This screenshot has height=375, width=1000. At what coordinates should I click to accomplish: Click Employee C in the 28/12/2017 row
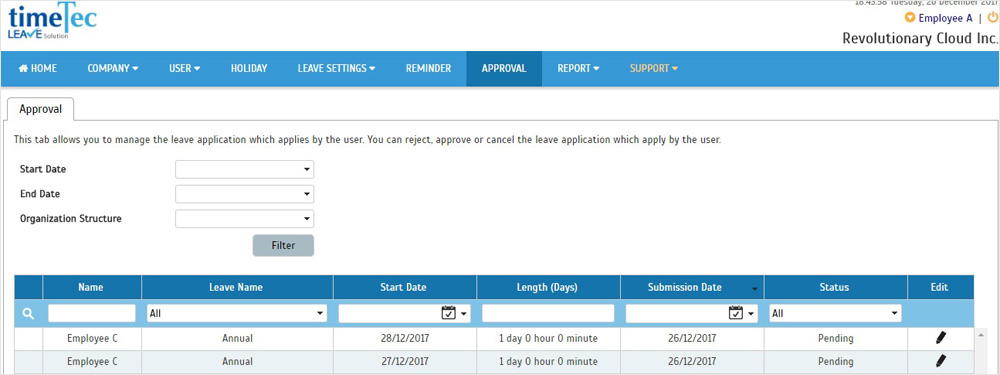tap(92, 338)
